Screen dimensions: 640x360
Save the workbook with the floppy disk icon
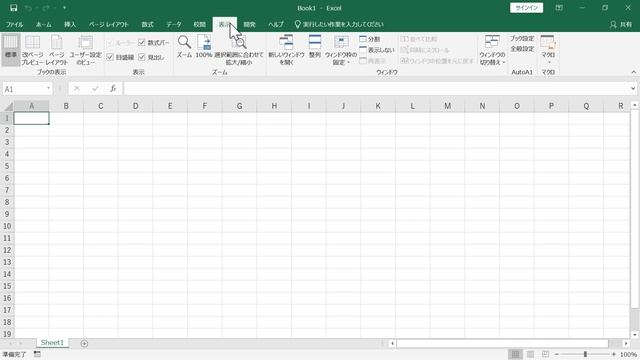pos(13,8)
